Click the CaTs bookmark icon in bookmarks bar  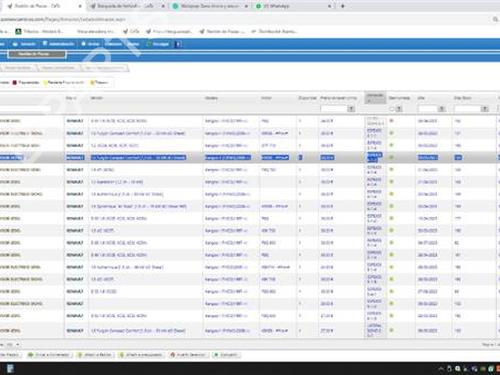coord(126,31)
